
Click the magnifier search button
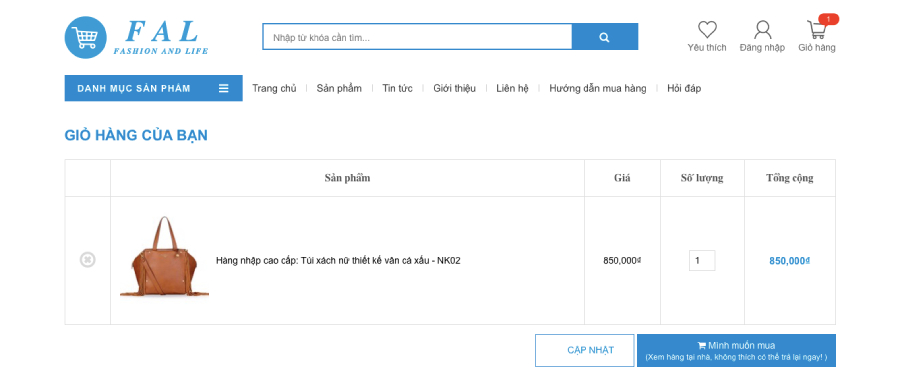604,37
